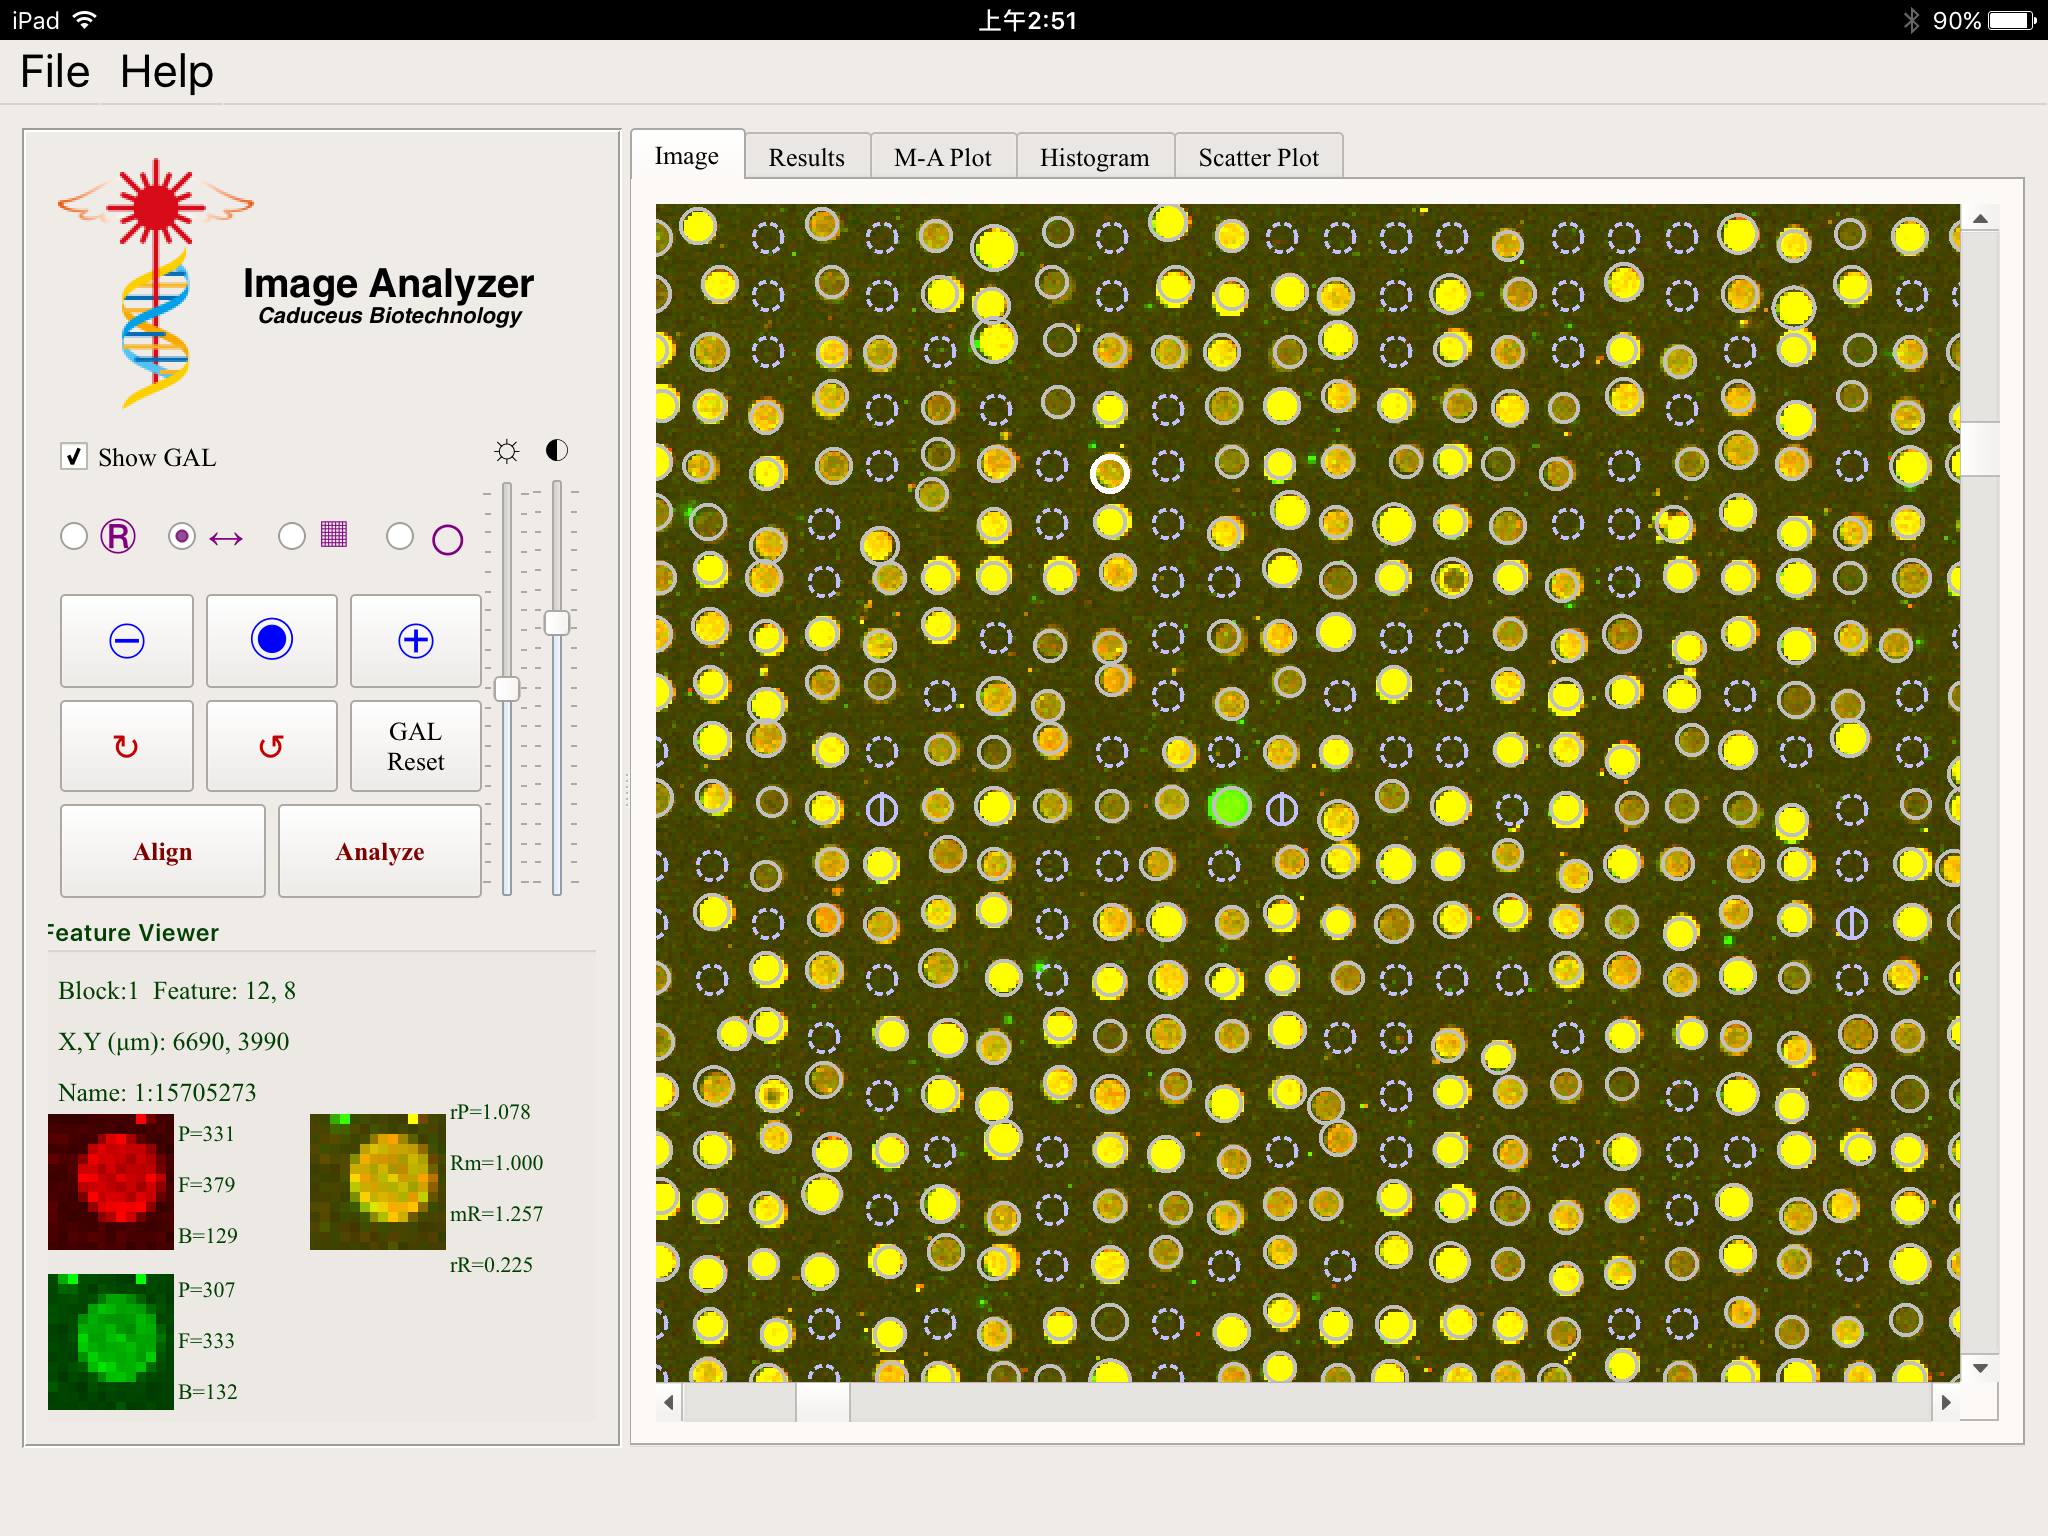This screenshot has width=2048, height=1536.
Task: Select the R mode radio button
Action: [74, 536]
